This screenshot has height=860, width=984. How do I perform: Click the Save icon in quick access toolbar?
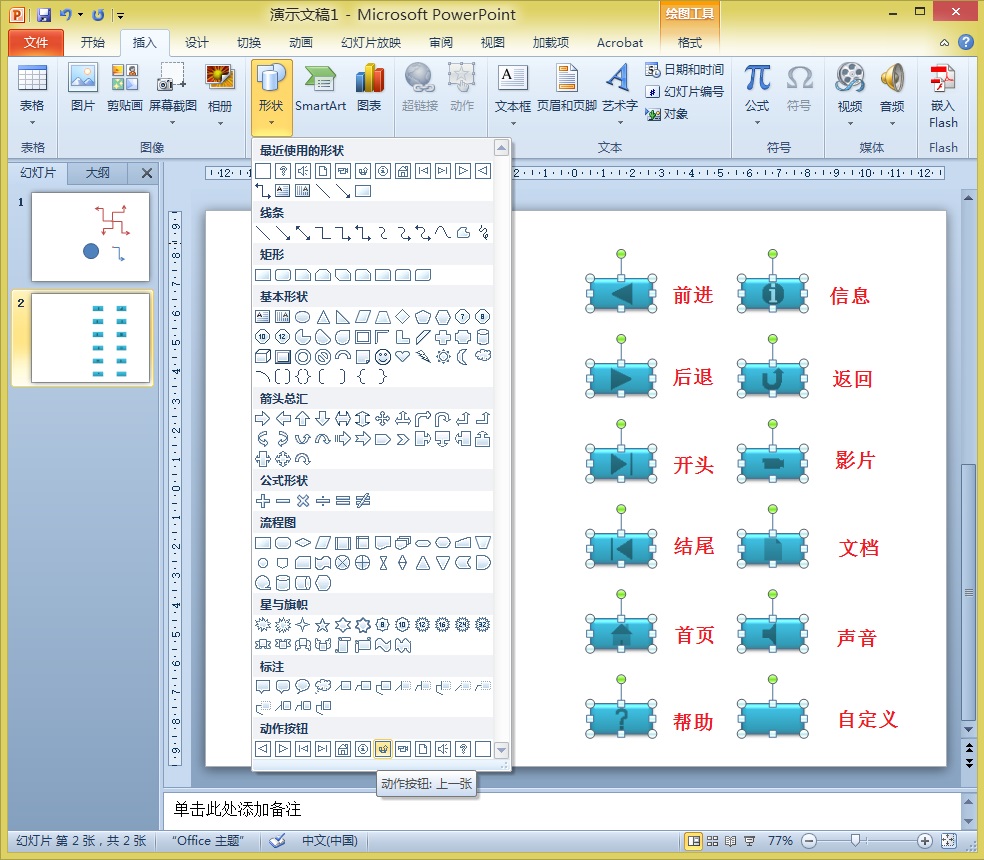[43, 14]
